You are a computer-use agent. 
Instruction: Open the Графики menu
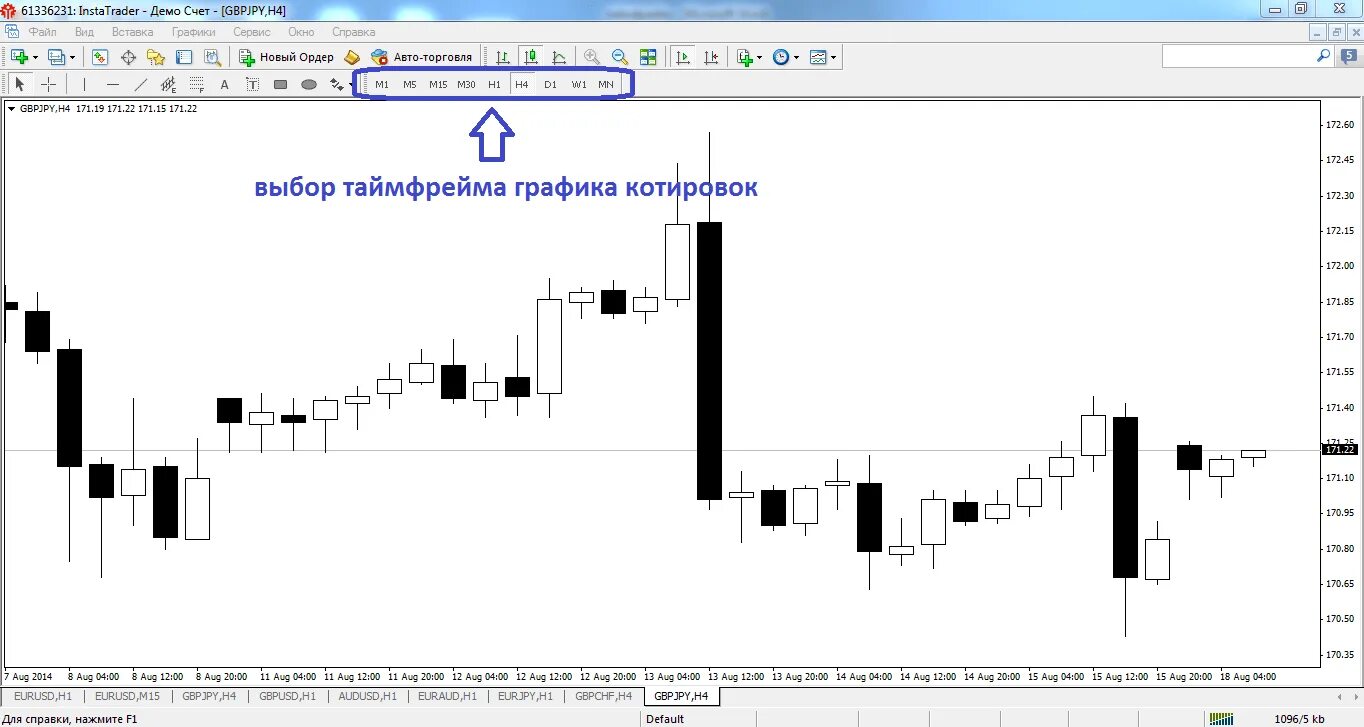pos(194,32)
